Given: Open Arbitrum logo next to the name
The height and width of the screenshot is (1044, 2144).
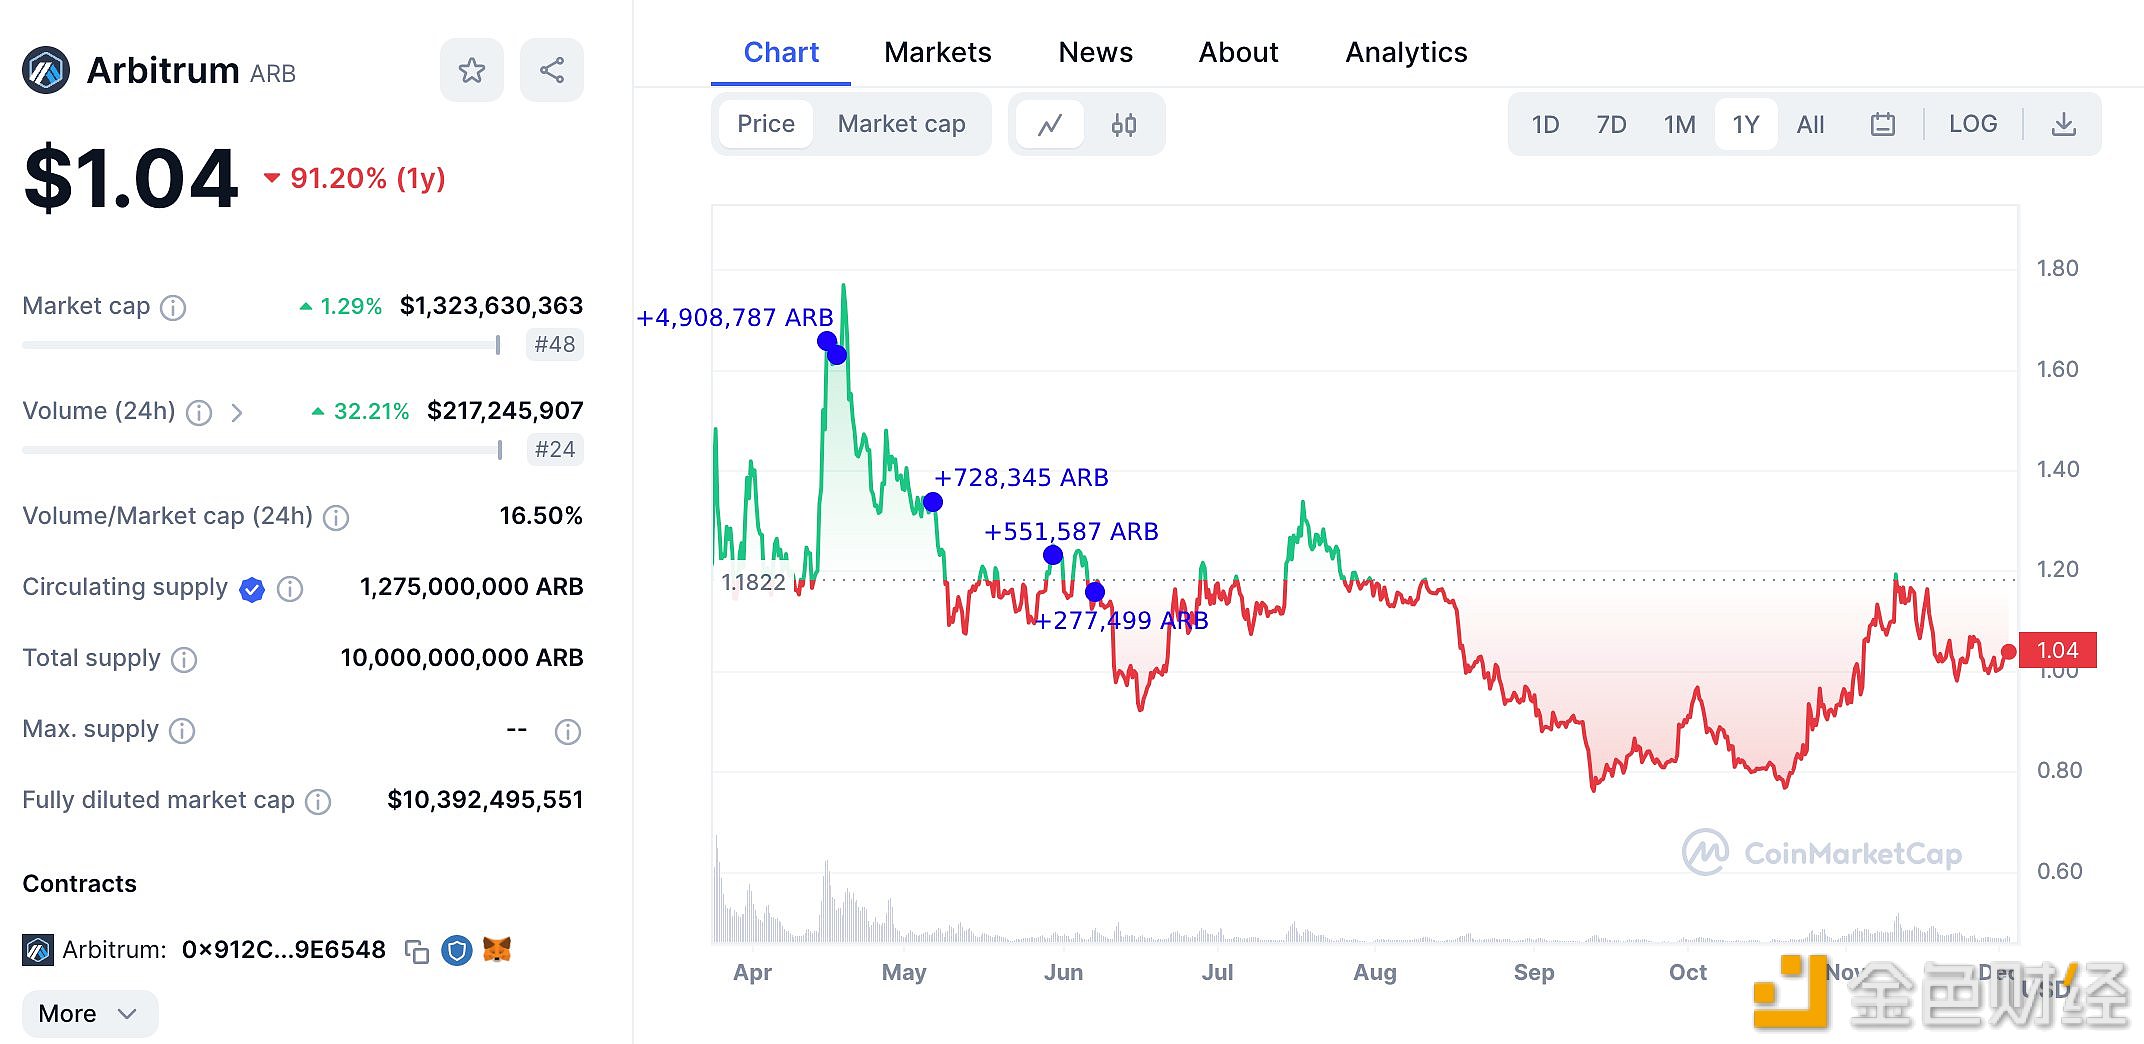Looking at the screenshot, I should click(x=46, y=71).
